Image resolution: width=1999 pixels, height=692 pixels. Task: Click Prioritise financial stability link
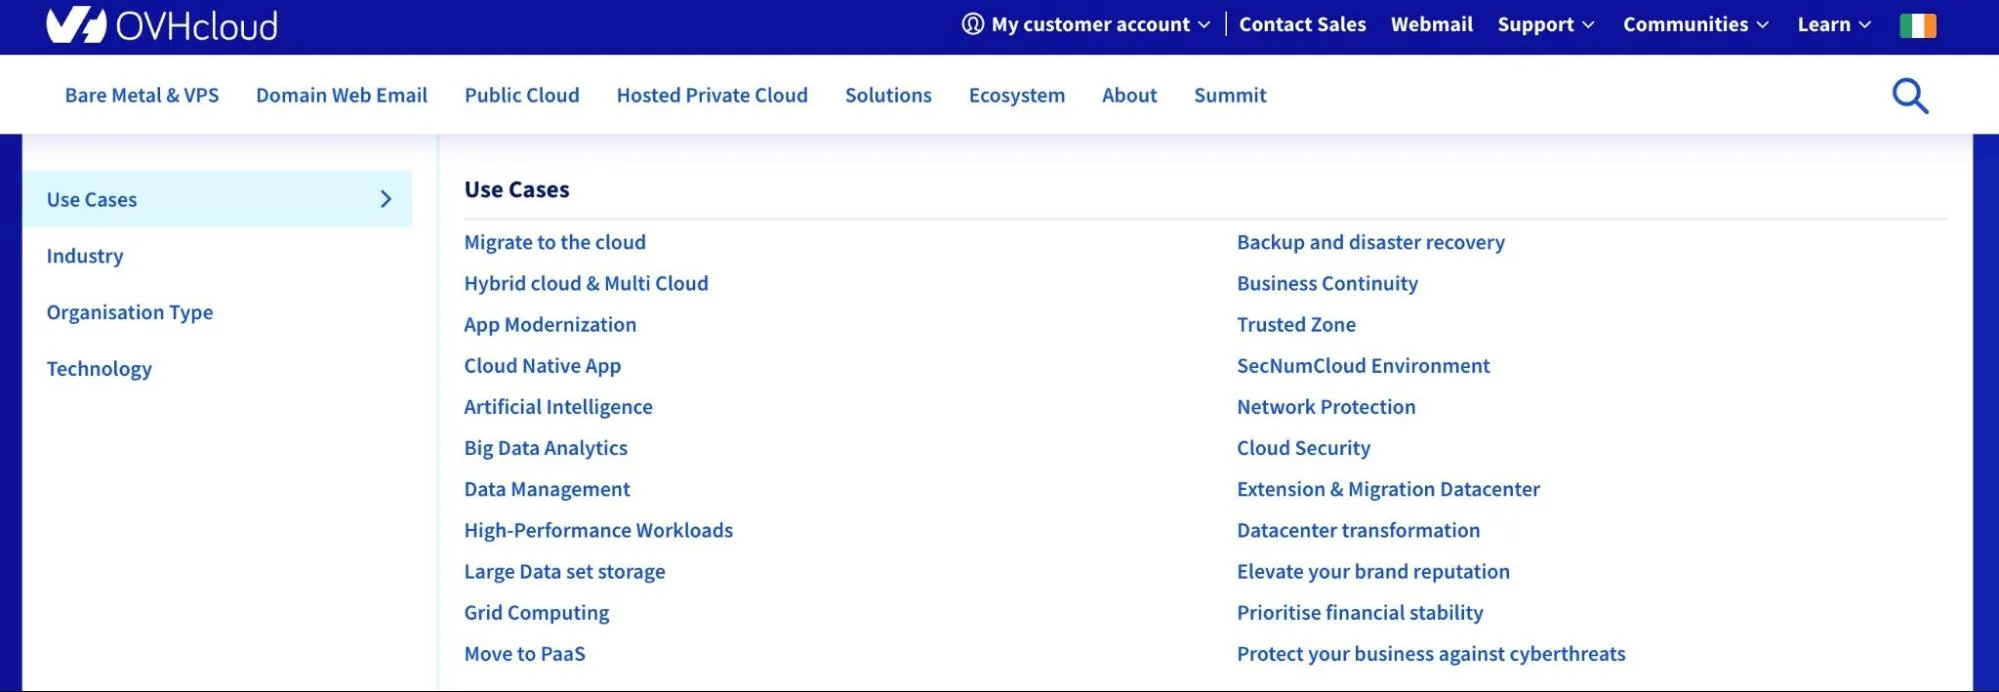[1360, 612]
